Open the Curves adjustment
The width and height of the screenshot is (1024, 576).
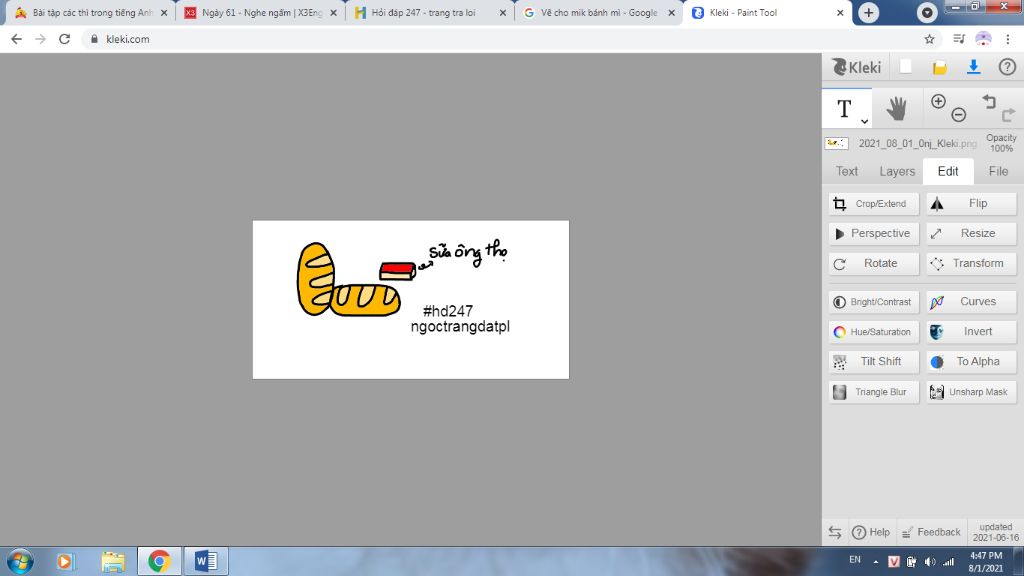tap(971, 302)
